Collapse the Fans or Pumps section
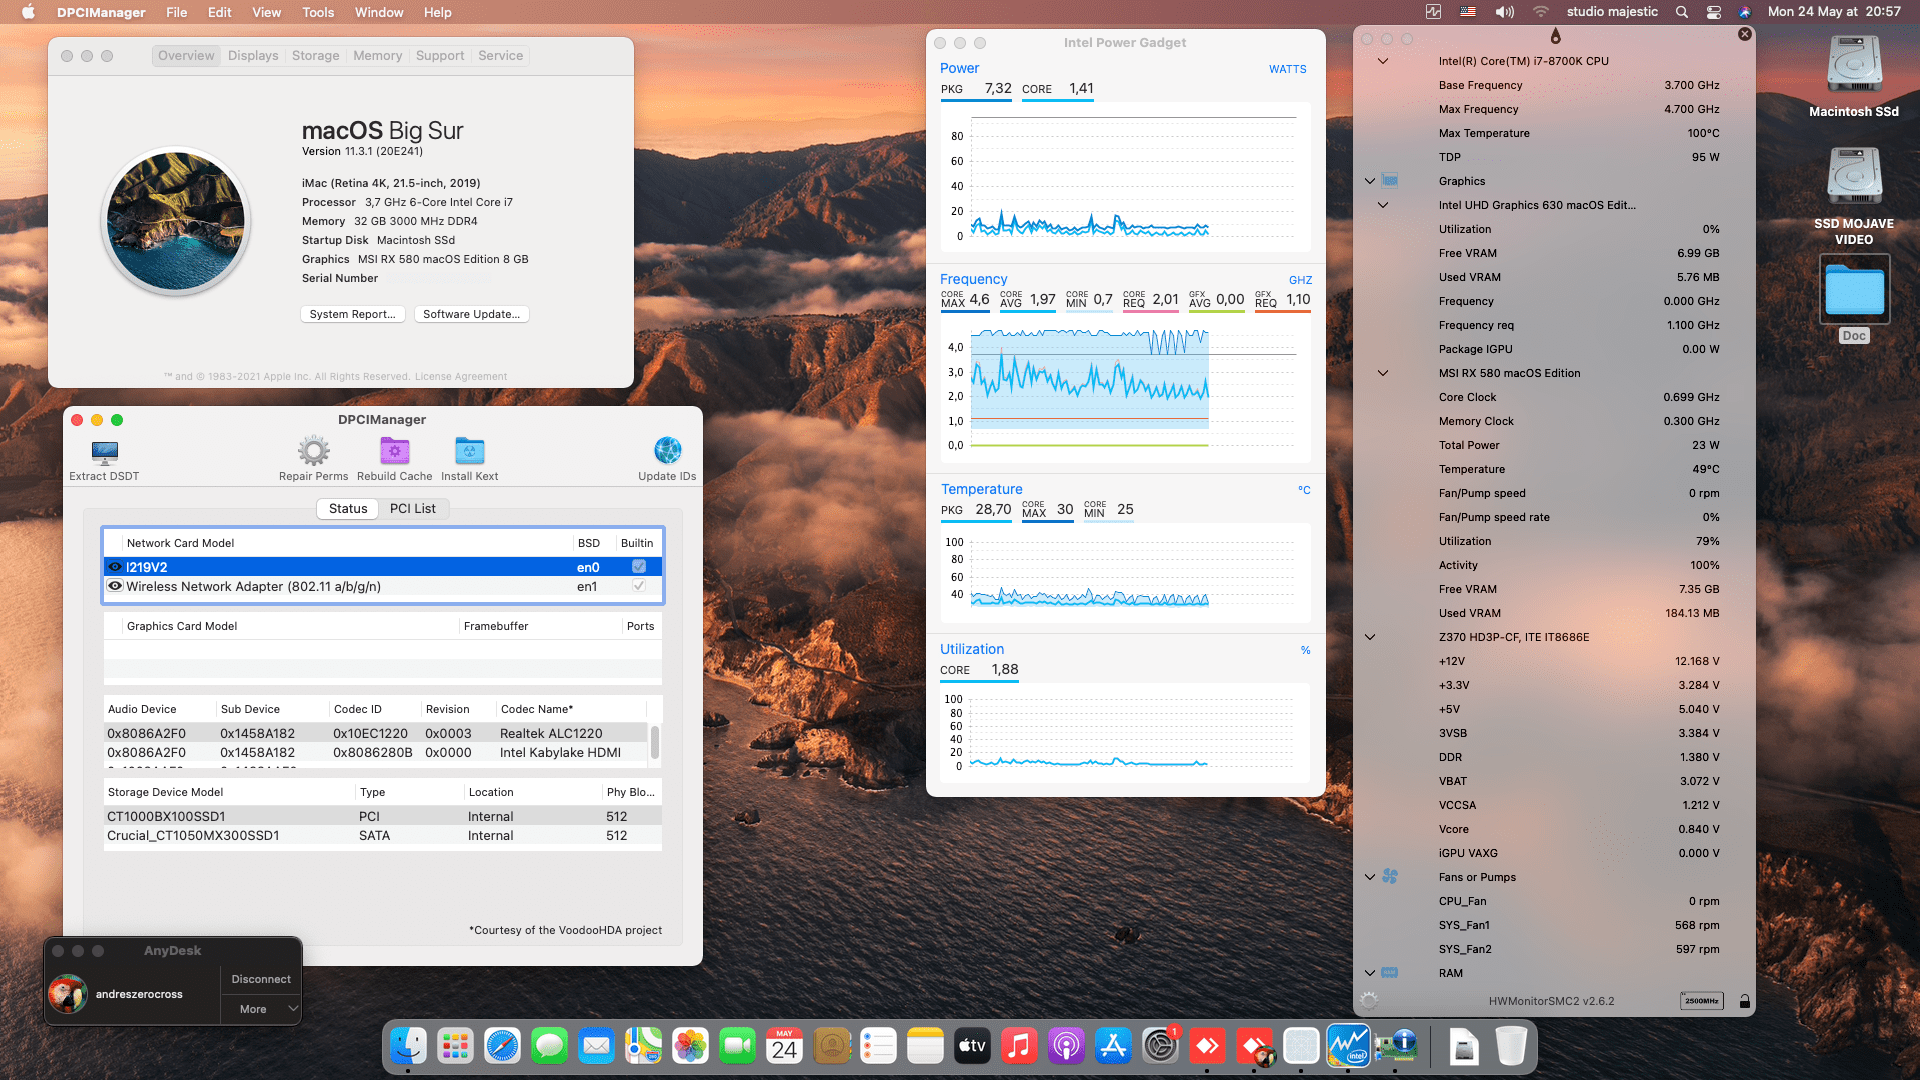Image resolution: width=1920 pixels, height=1080 pixels. pos(1370,877)
